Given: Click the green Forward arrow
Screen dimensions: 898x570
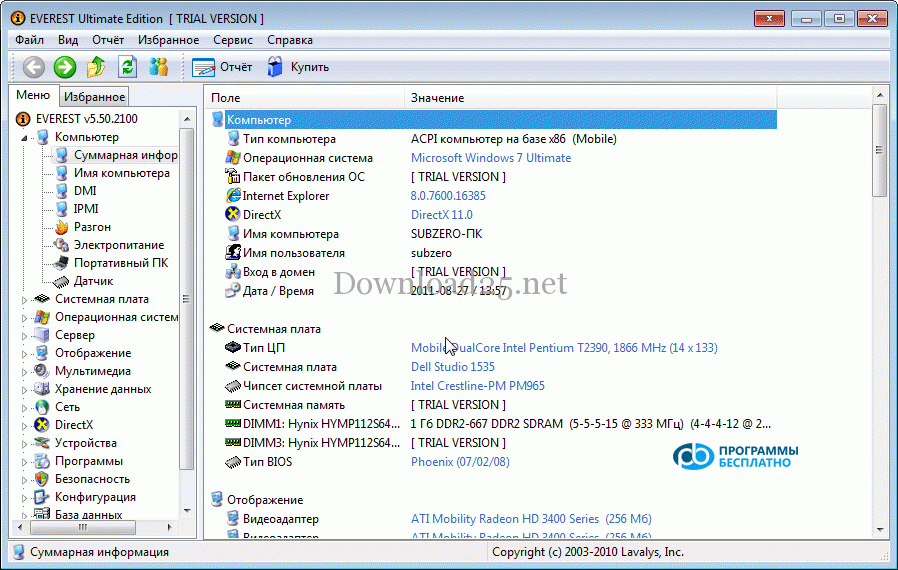Looking at the screenshot, I should pyautogui.click(x=65, y=67).
